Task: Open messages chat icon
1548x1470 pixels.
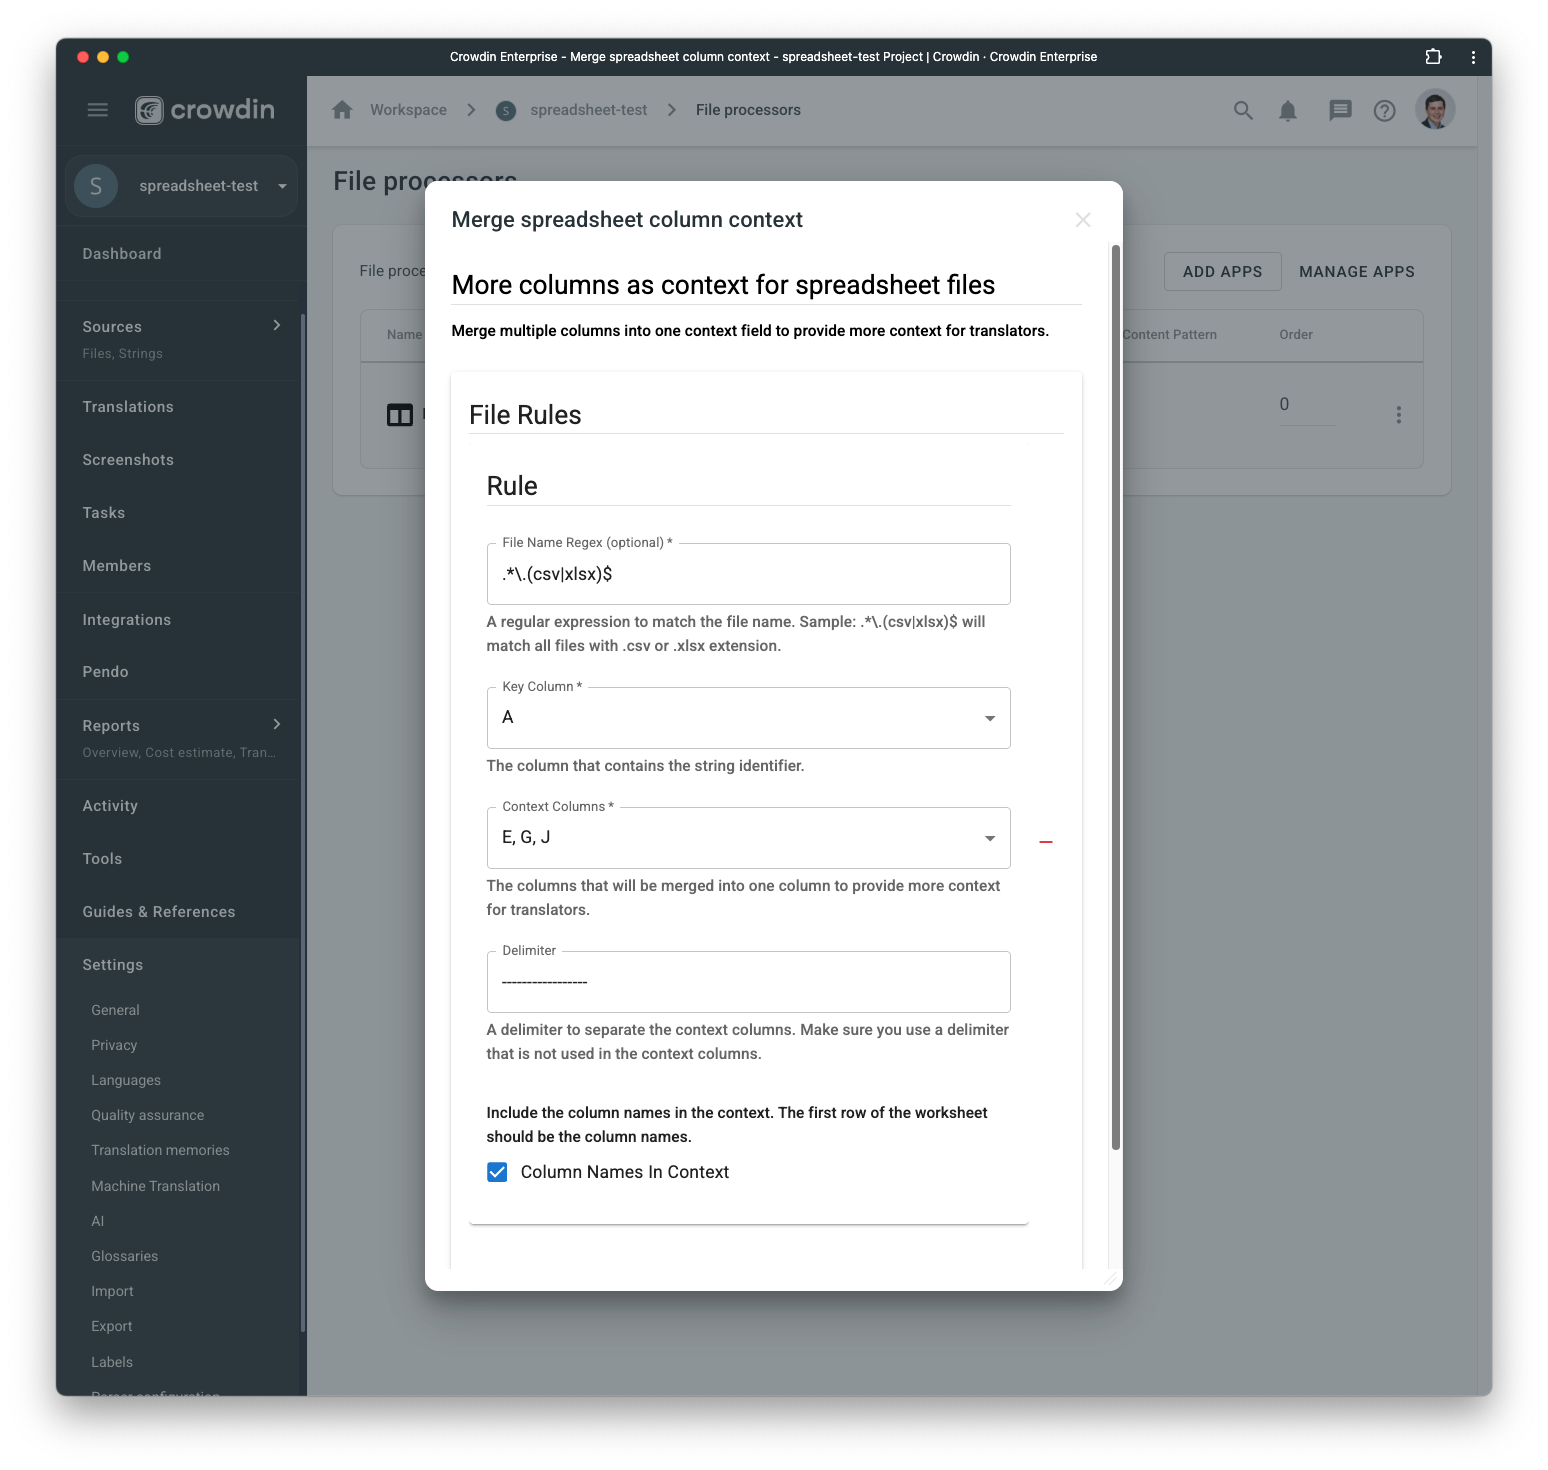Action: (1340, 111)
